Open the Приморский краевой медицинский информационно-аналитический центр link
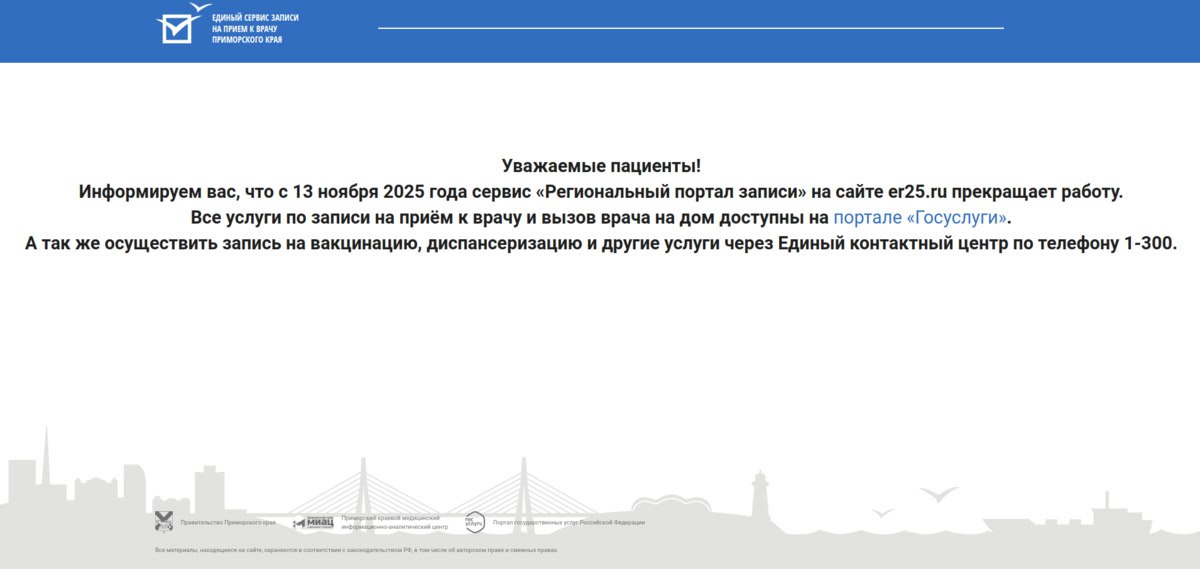This screenshot has height=569, width=1200. click(x=390, y=522)
